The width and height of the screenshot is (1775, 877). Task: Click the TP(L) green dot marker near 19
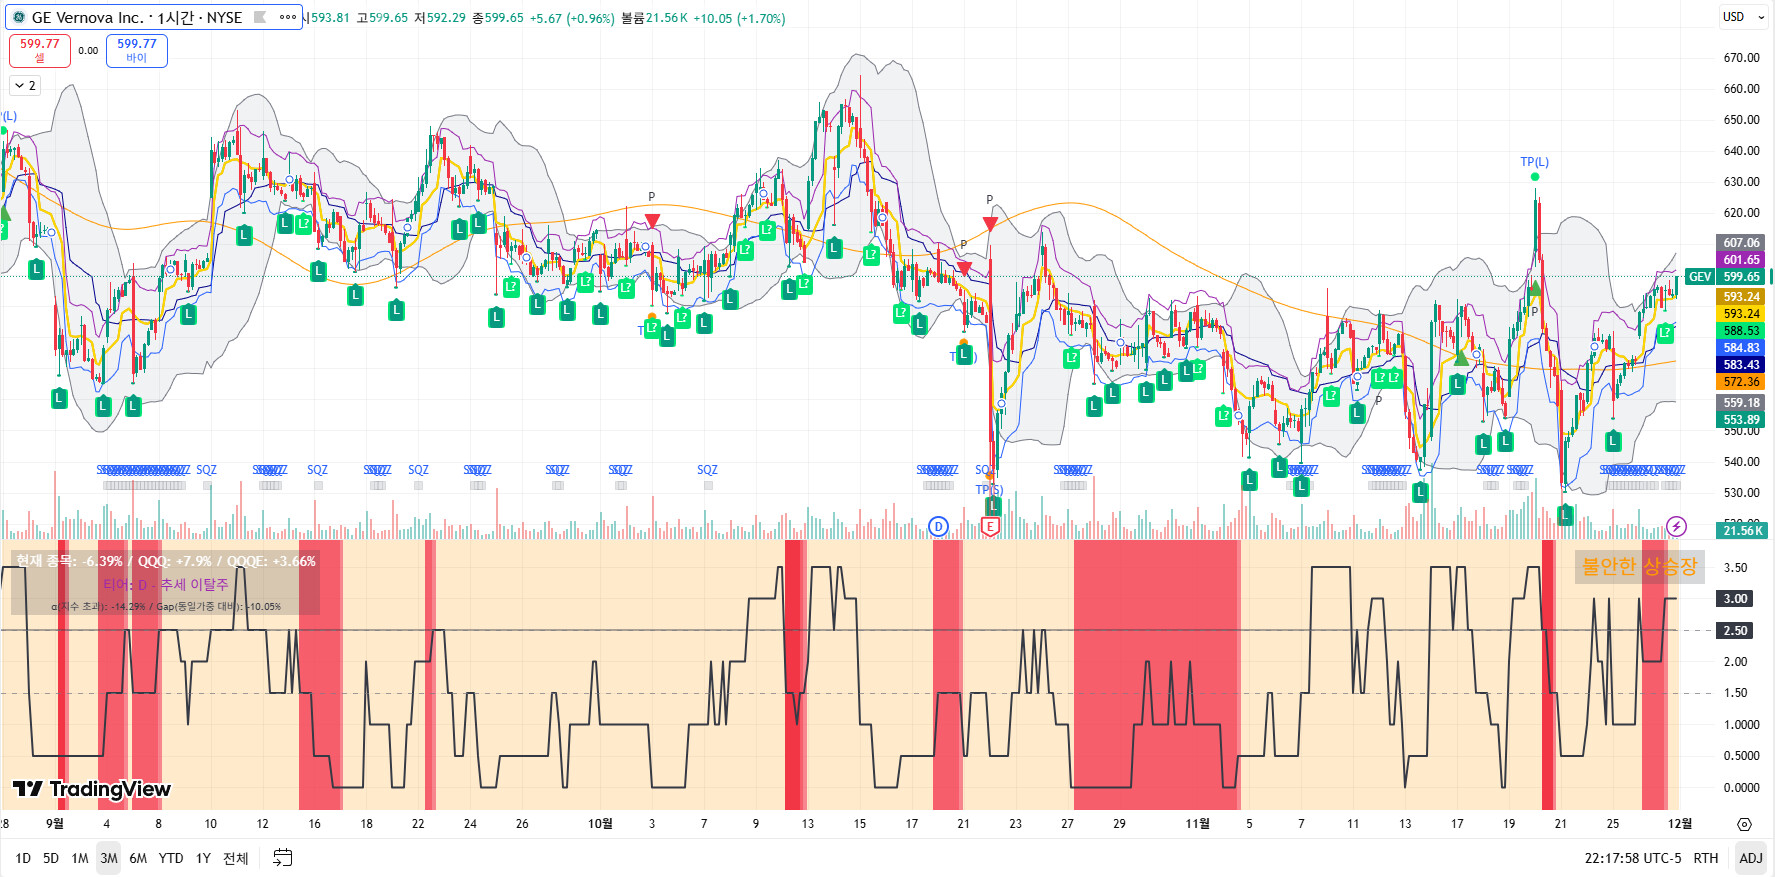coord(1535,177)
